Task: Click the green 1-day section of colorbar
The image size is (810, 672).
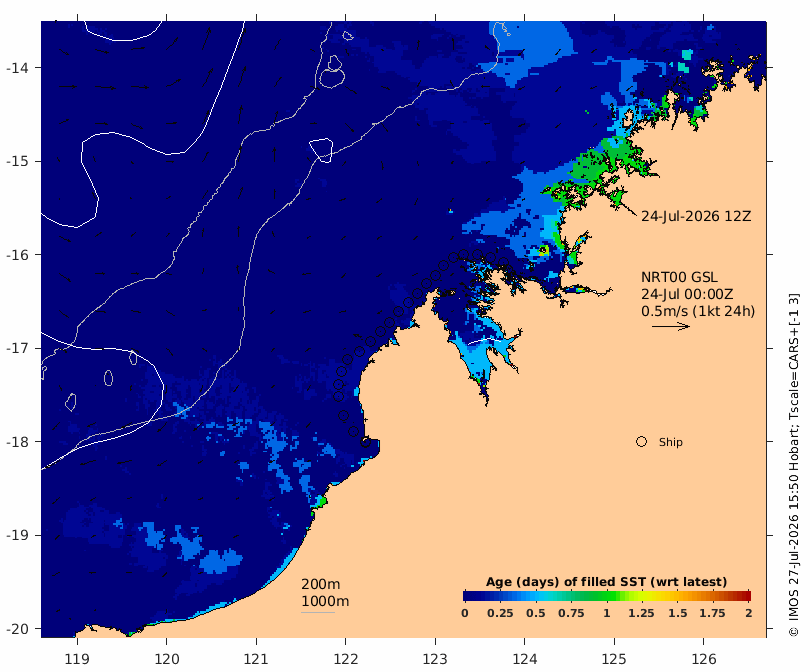Action: (x=606, y=596)
